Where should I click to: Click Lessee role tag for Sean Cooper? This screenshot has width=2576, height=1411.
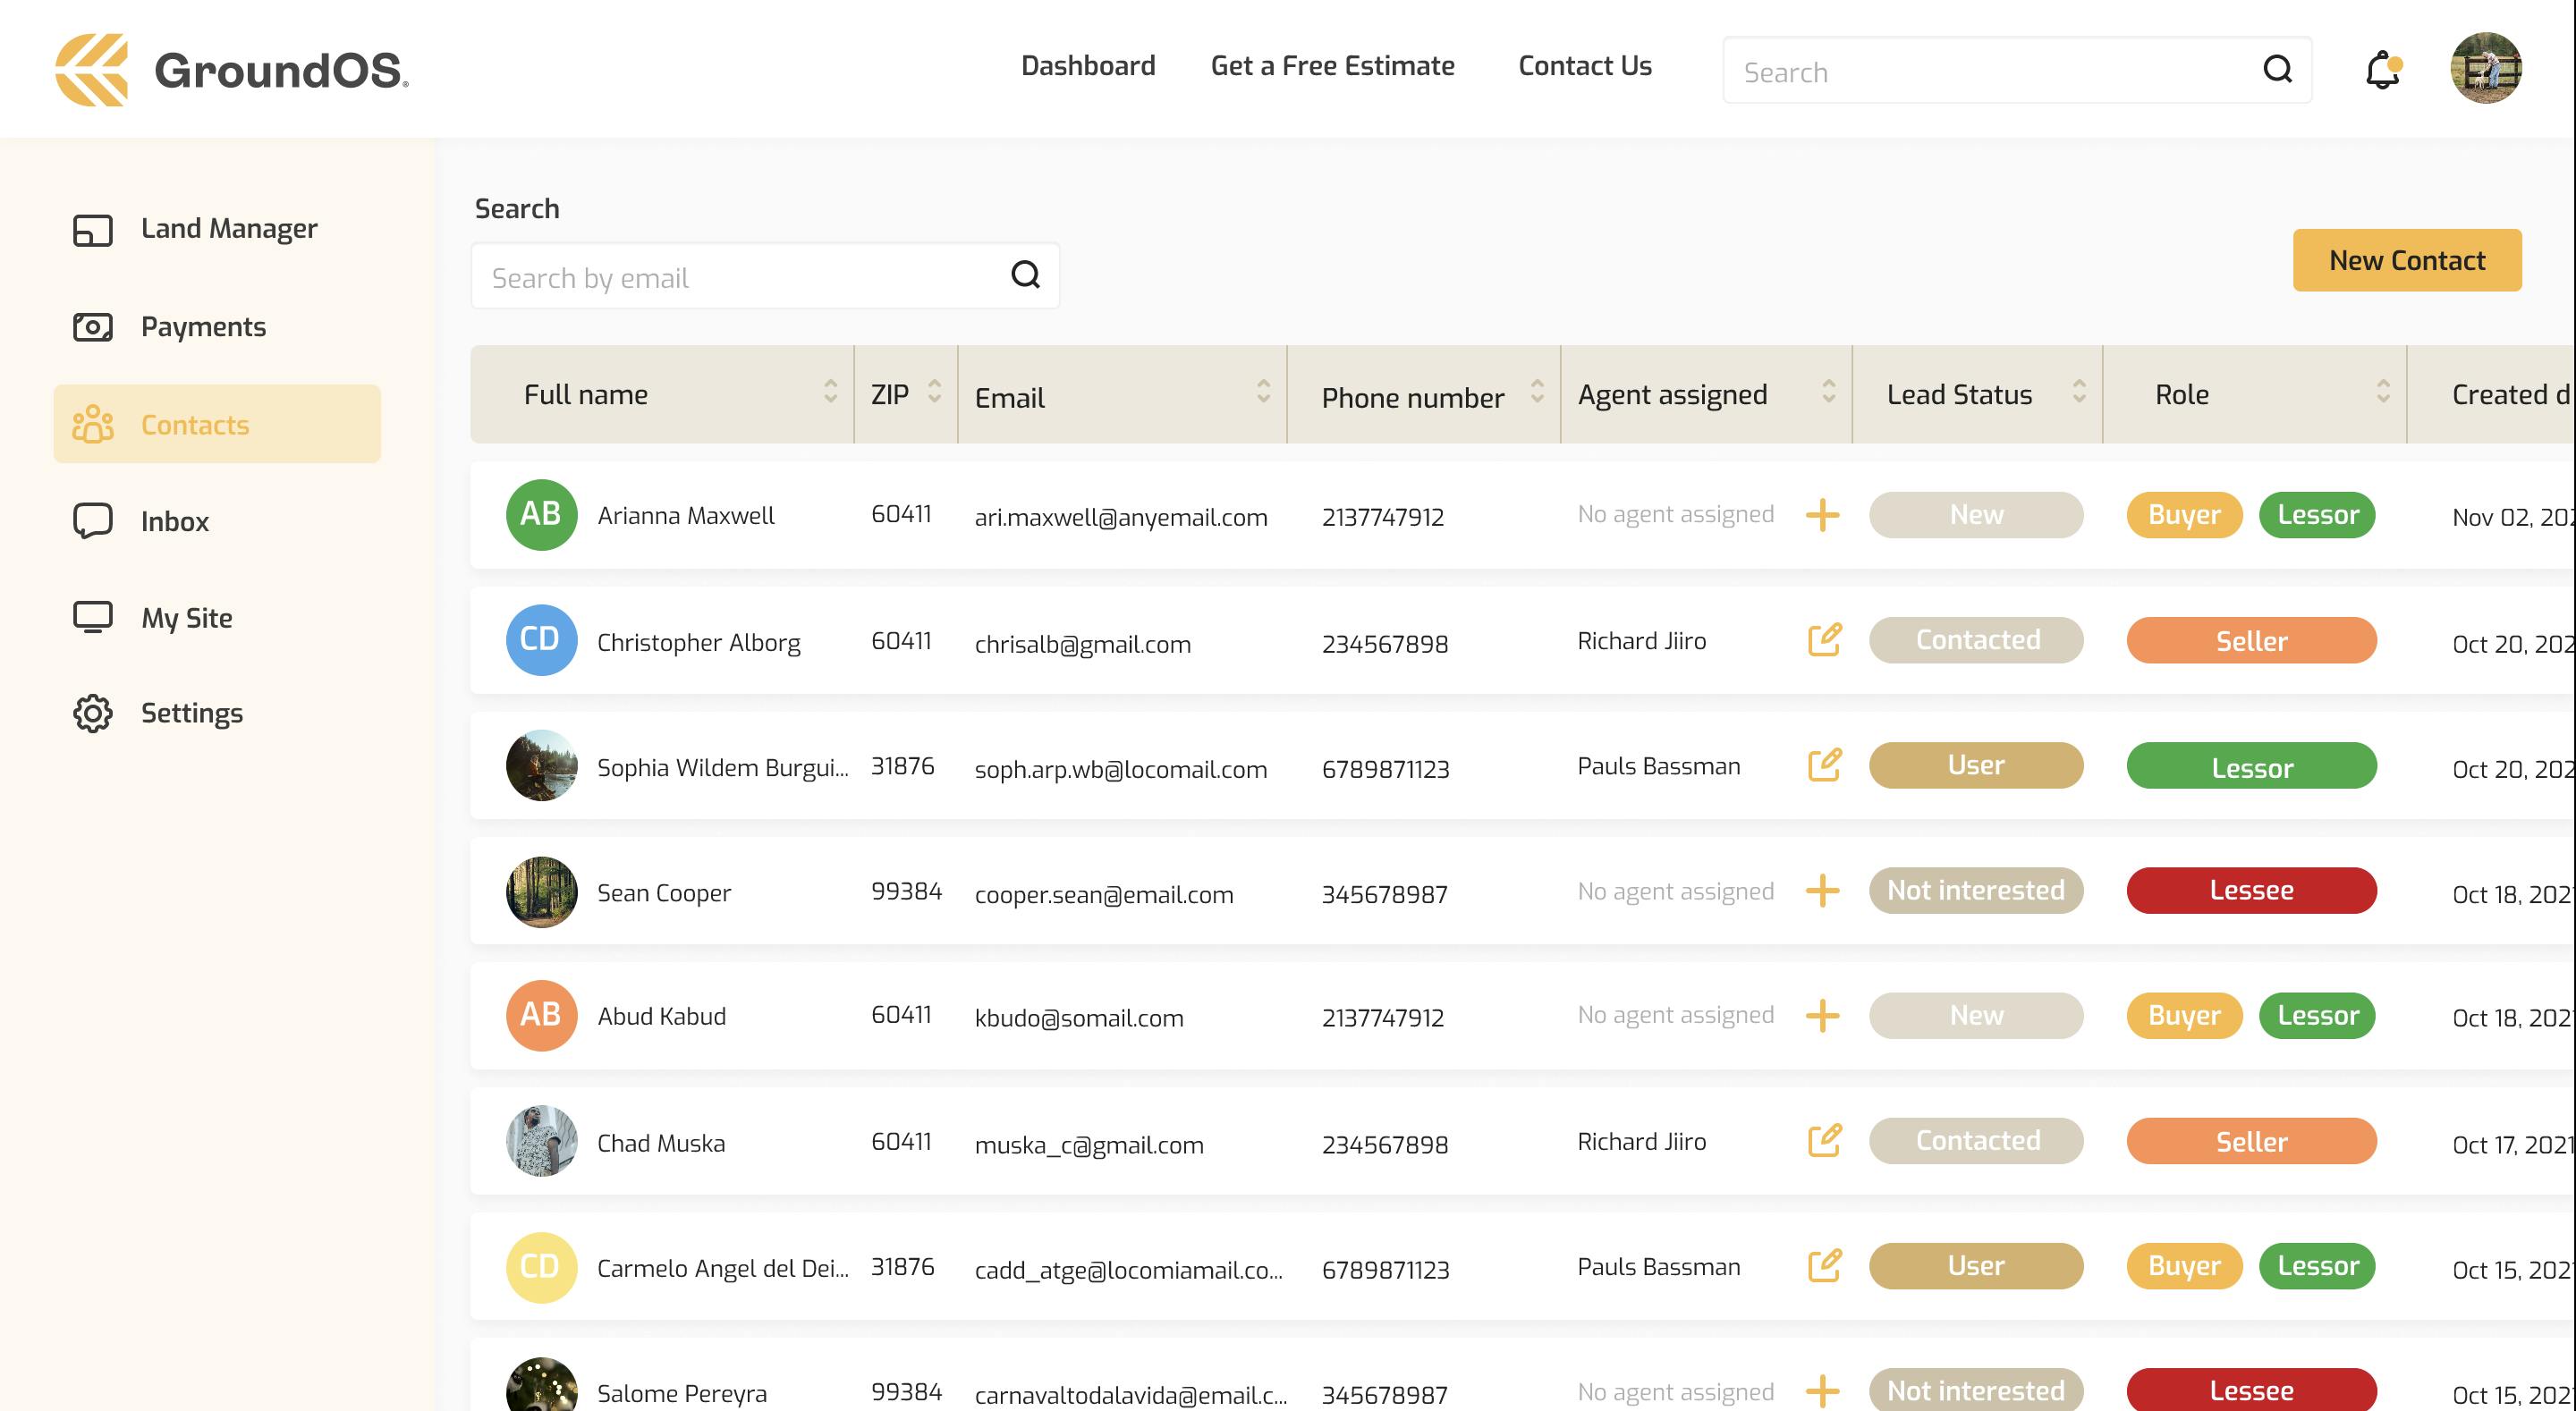pyautogui.click(x=2251, y=890)
